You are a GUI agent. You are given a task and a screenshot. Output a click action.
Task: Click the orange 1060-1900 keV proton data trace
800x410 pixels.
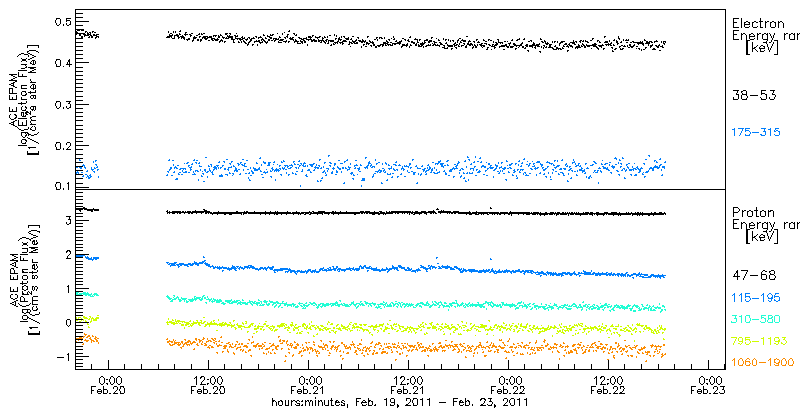pyautogui.click(x=416, y=349)
